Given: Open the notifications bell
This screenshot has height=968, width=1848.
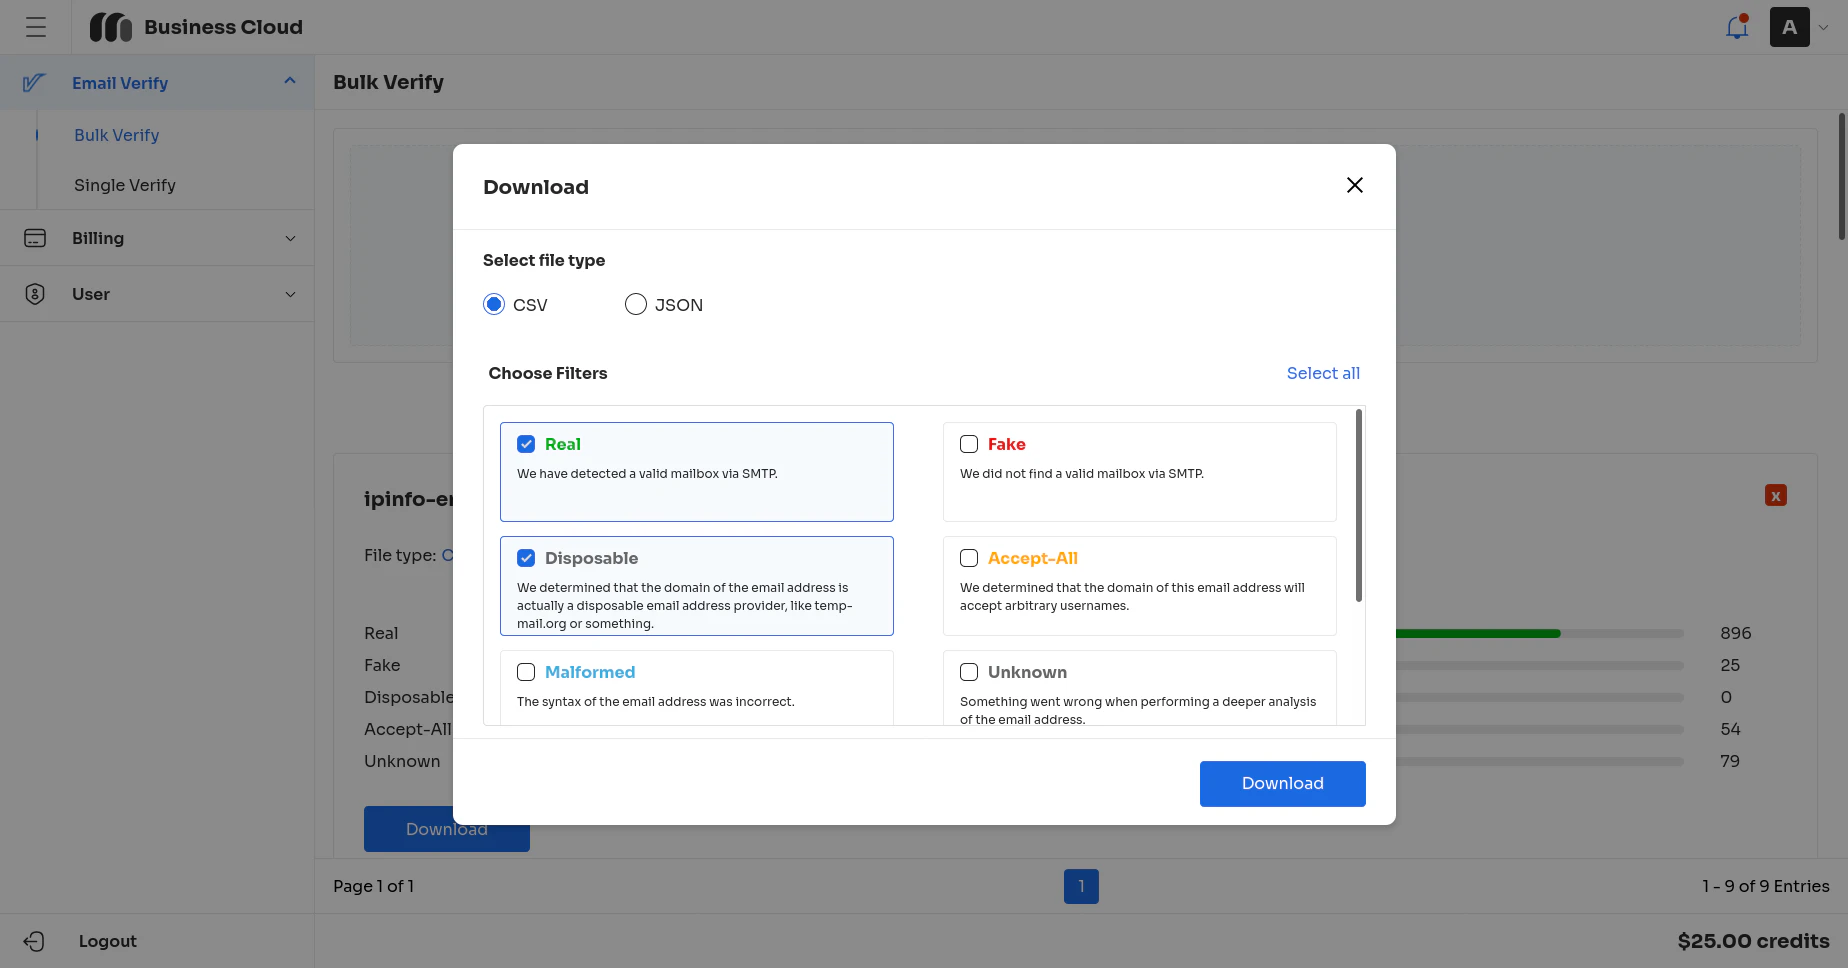Looking at the screenshot, I should click(x=1737, y=27).
